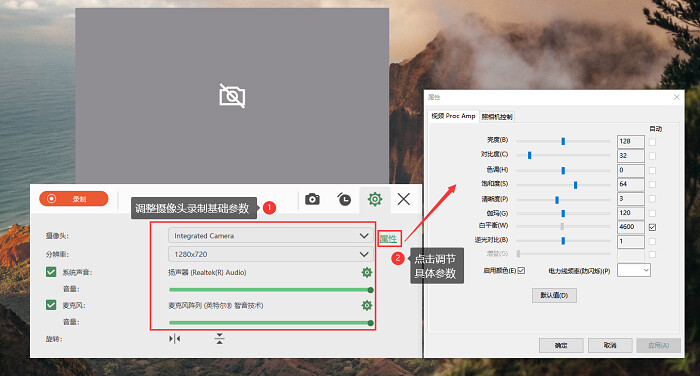Click the brightness value field 128
This screenshot has width=700, height=376.
[x=631, y=142]
